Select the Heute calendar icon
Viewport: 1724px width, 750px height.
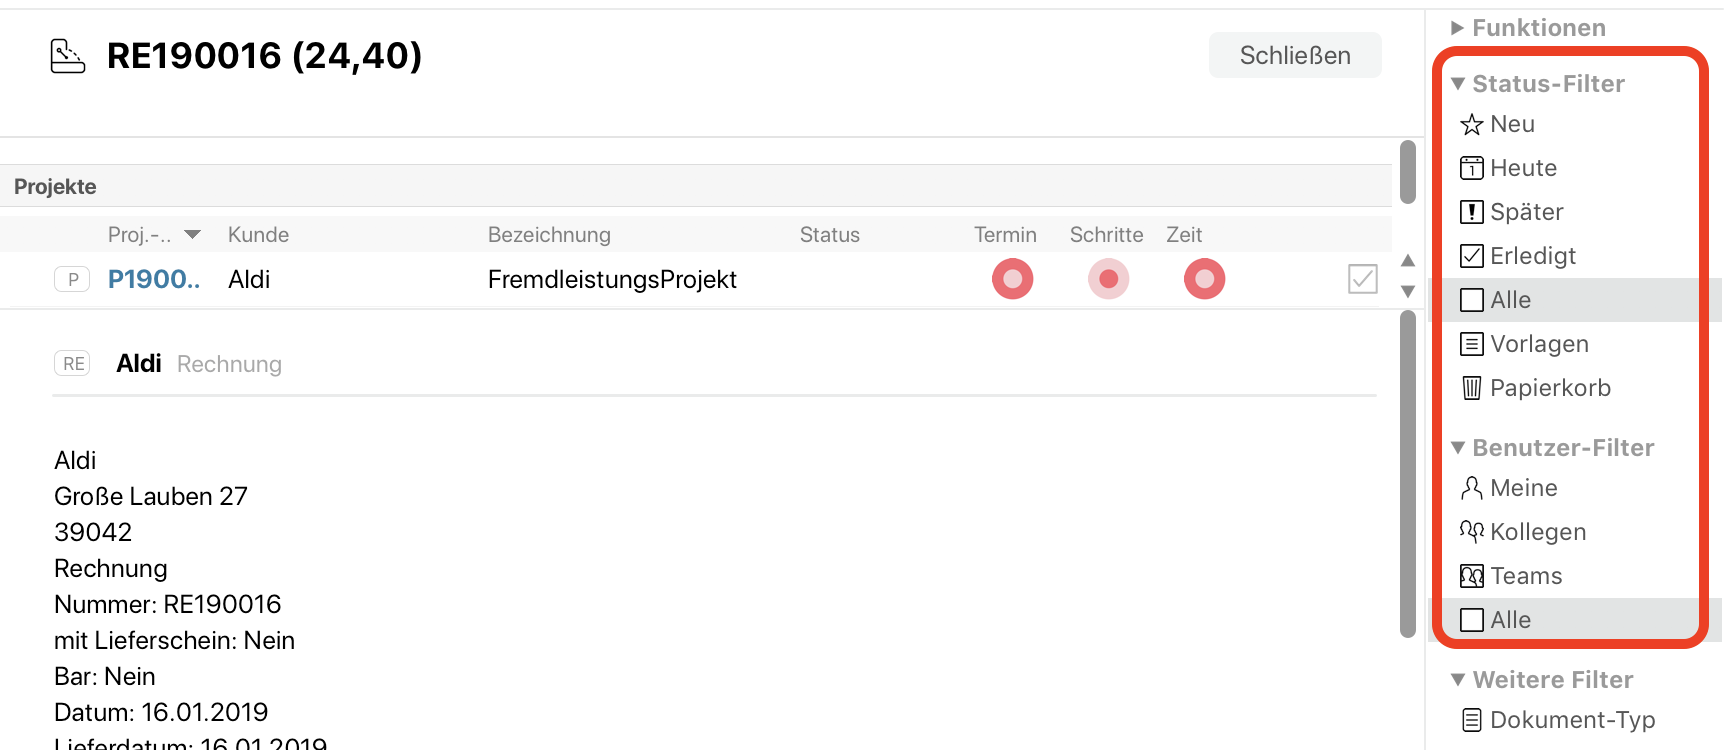click(x=1471, y=168)
